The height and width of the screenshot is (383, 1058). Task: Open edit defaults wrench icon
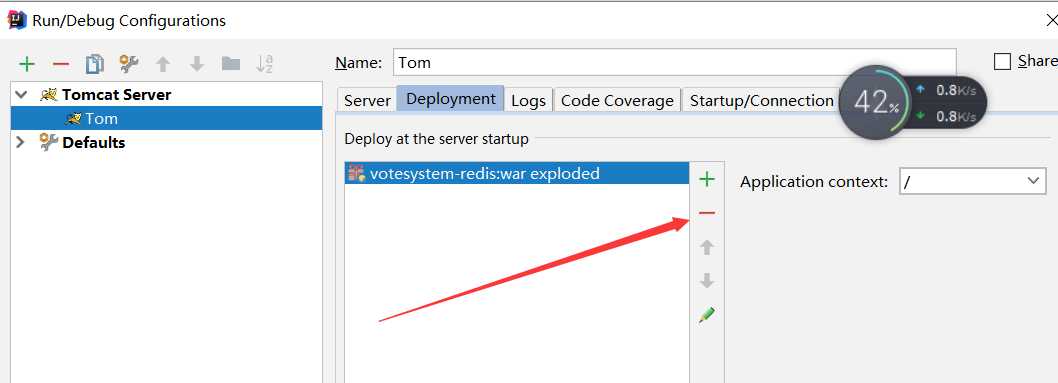[x=128, y=63]
